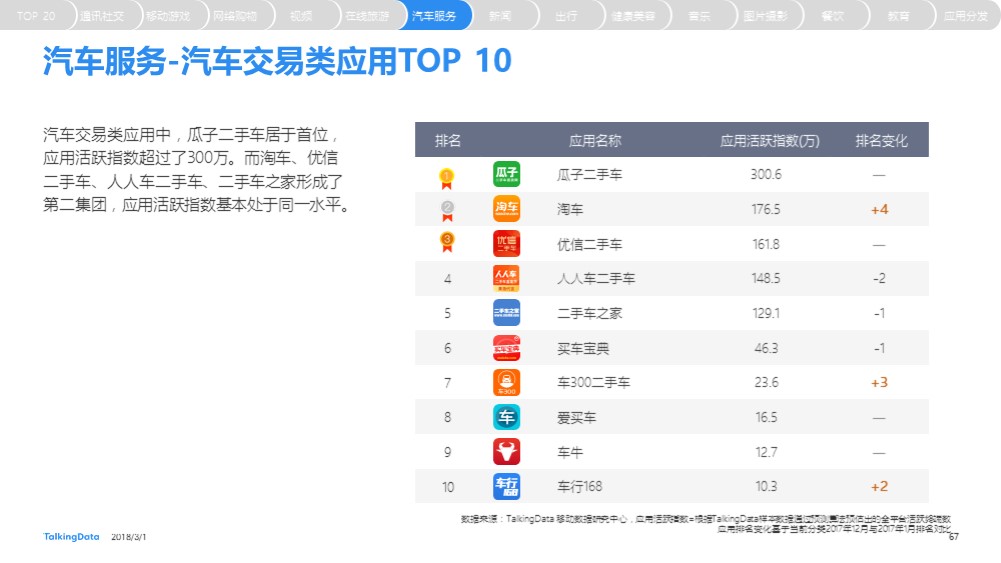Open the 车行168 blue app icon
The image size is (1001, 563).
506,486
